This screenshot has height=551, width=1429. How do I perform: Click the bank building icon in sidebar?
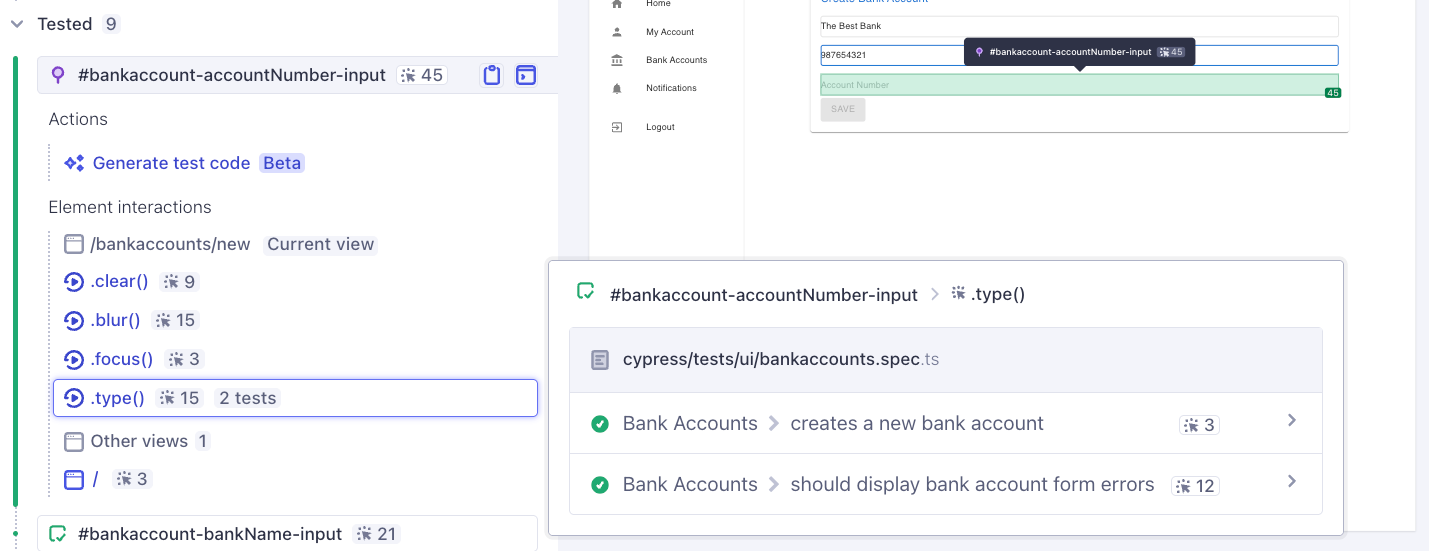point(617,60)
